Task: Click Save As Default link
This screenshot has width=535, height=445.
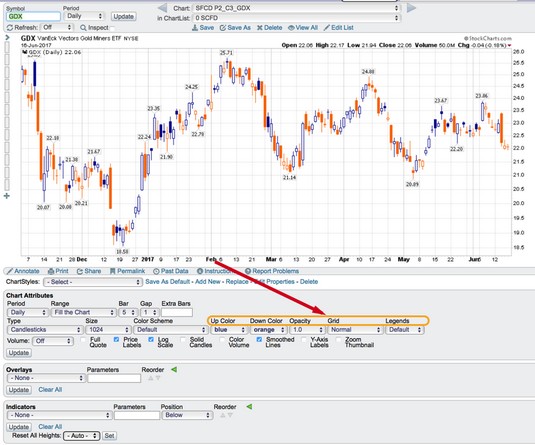Action: click(167, 282)
